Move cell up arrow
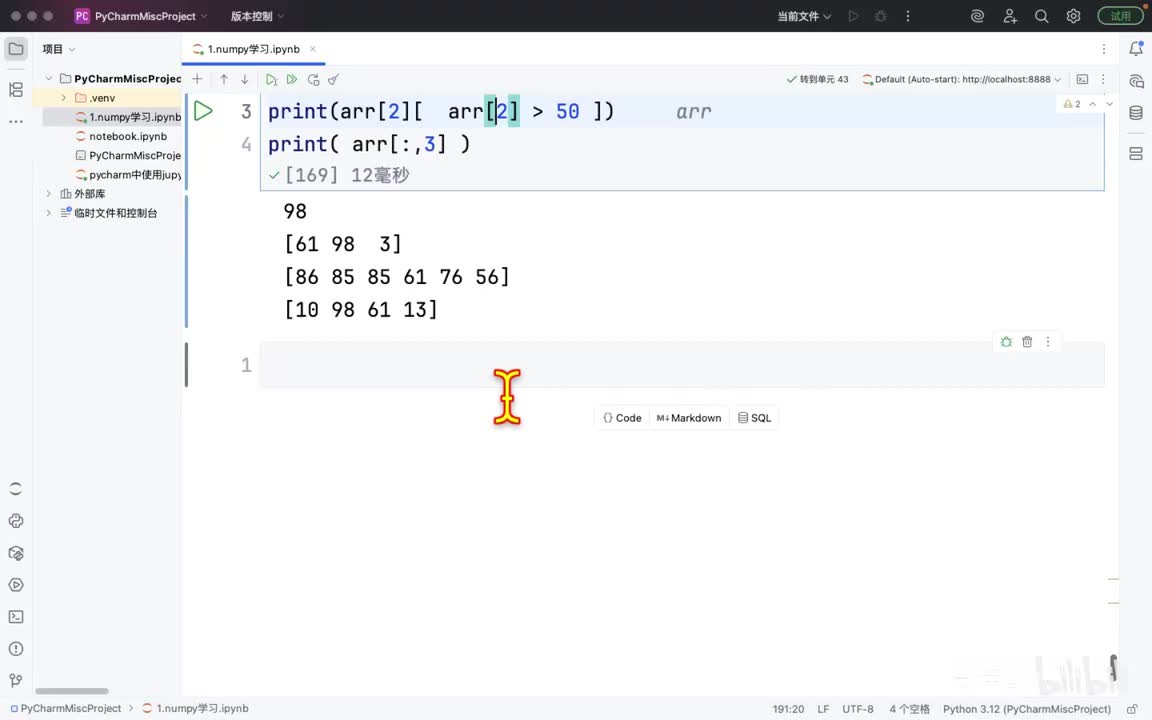 (x=223, y=79)
